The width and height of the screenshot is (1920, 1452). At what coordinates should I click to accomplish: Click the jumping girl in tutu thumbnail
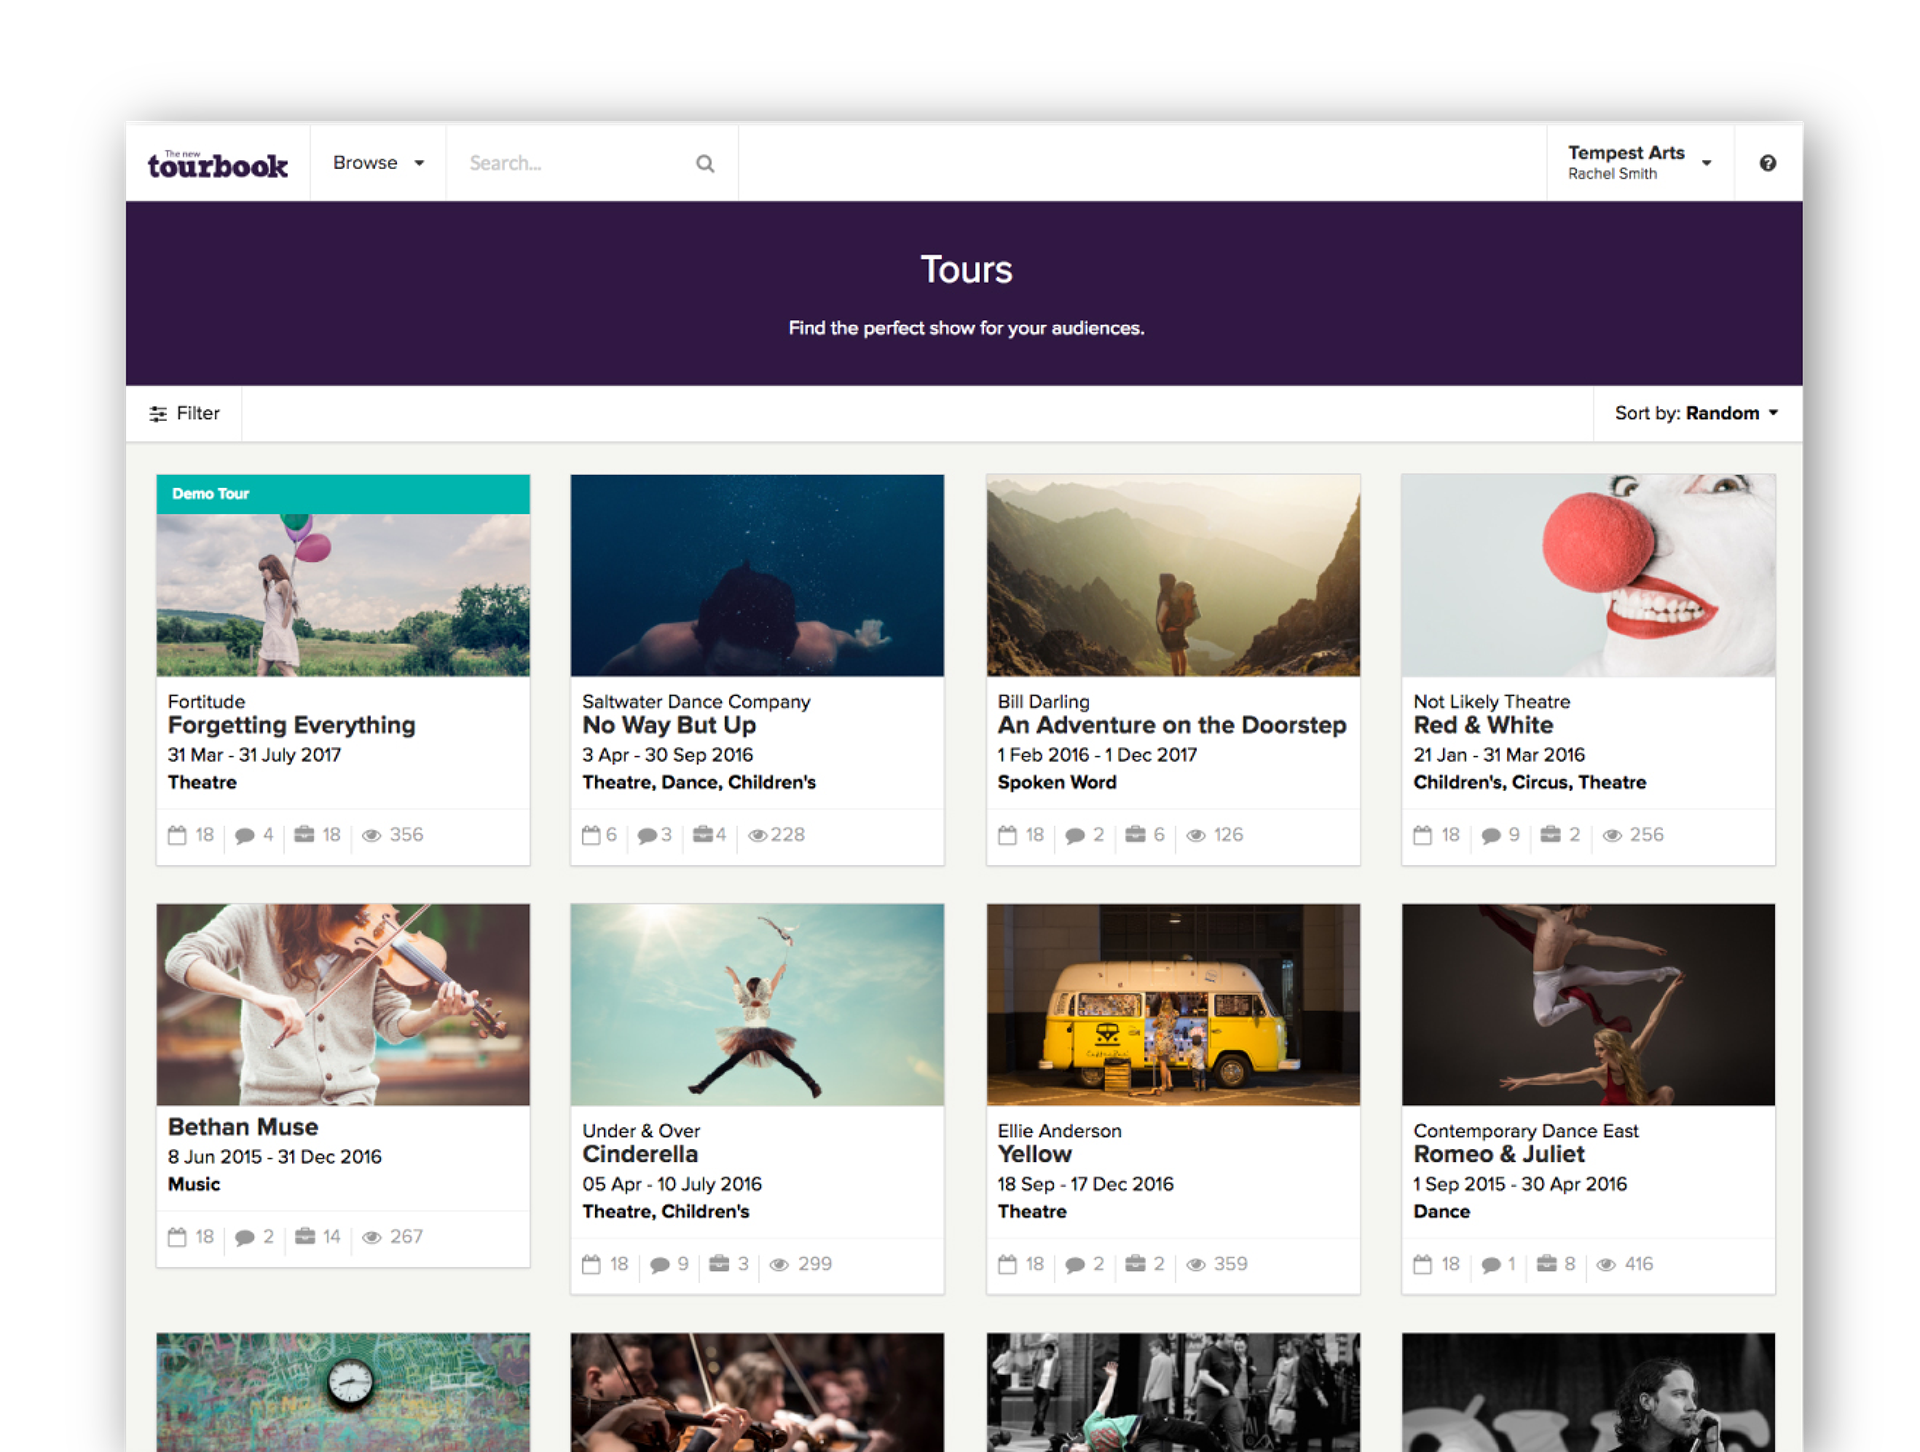(757, 1005)
